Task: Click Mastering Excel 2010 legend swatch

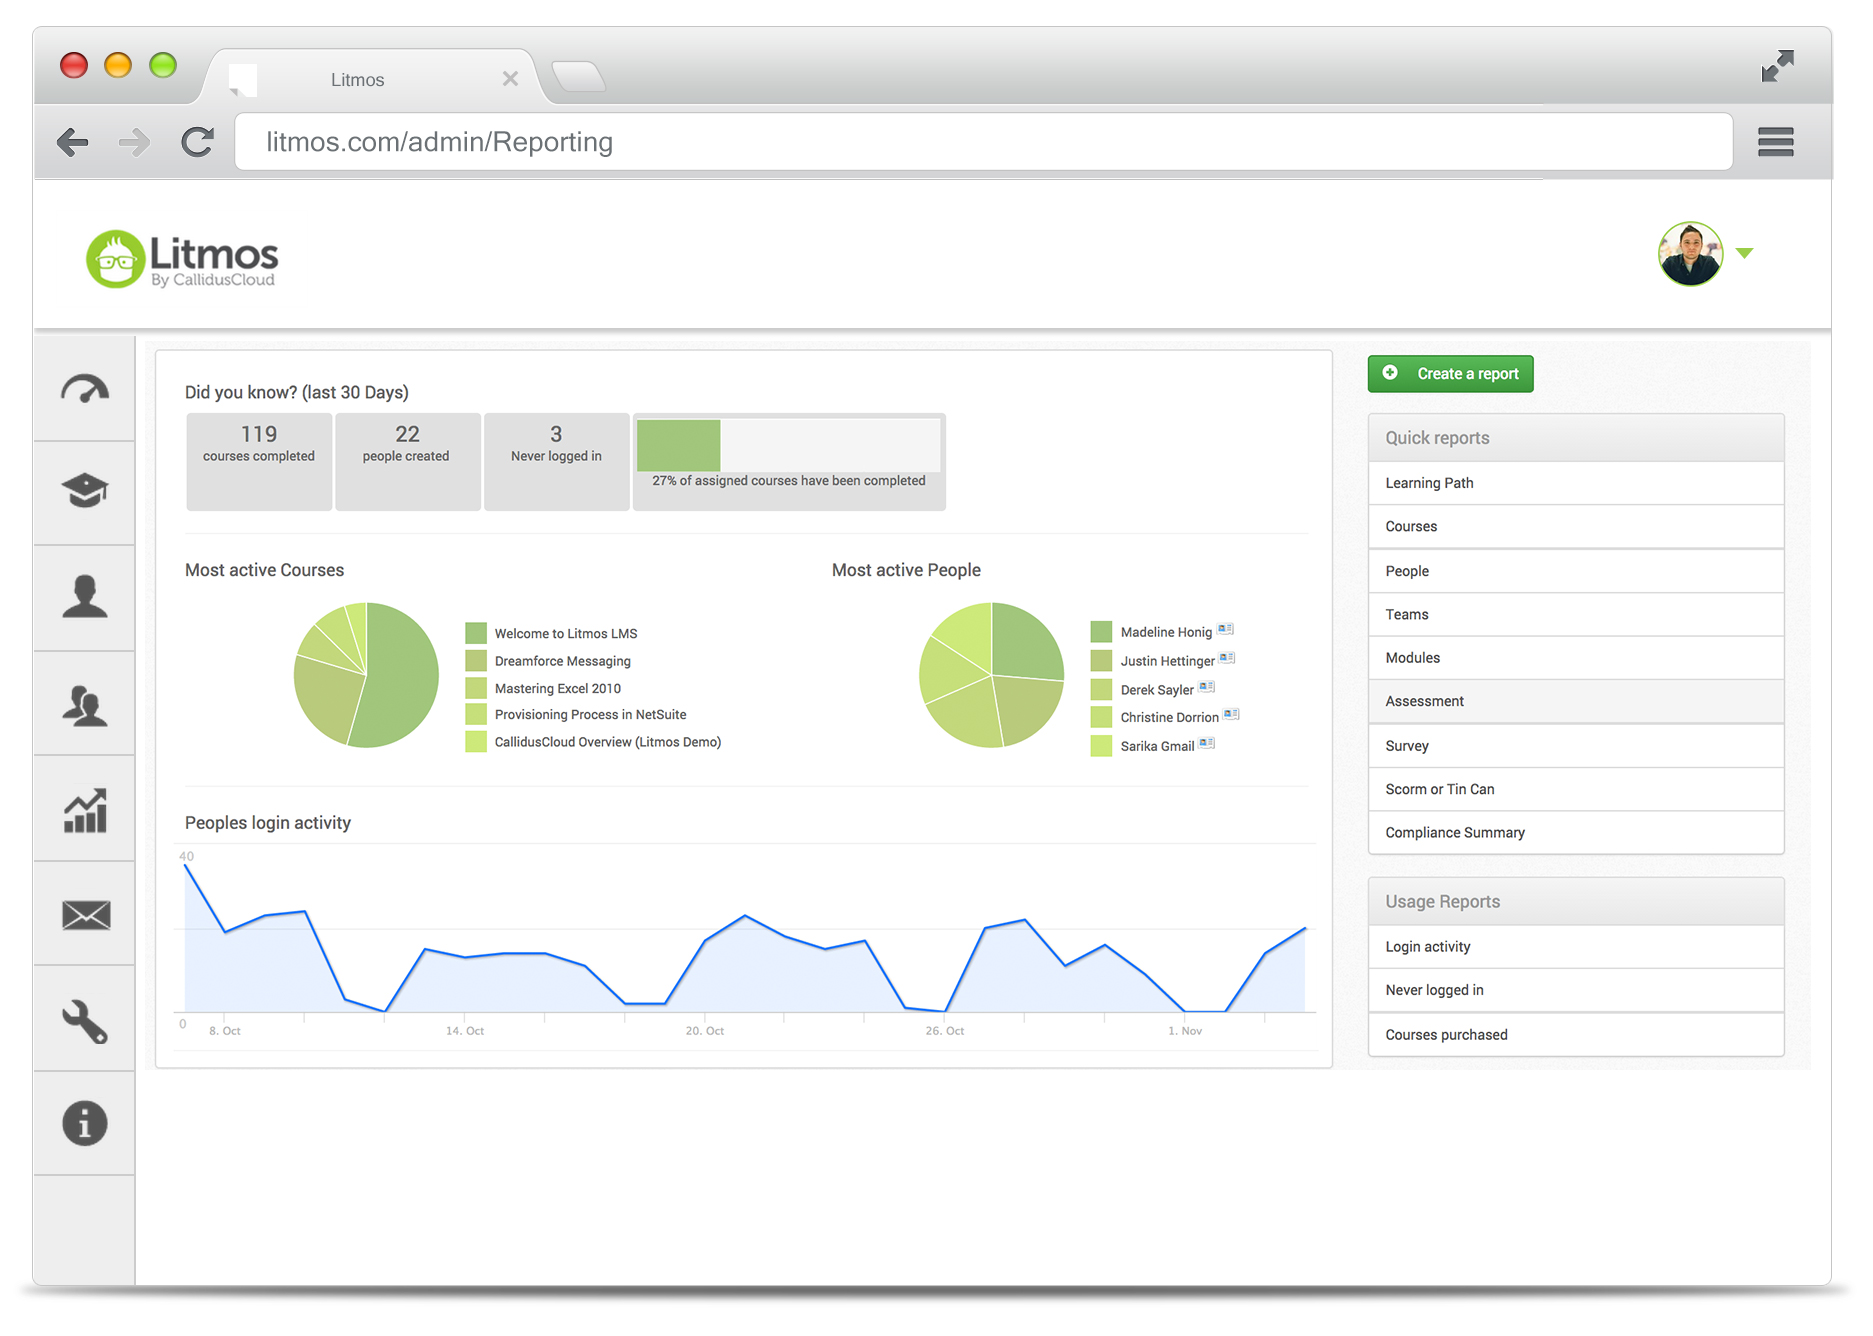Action: [476, 688]
